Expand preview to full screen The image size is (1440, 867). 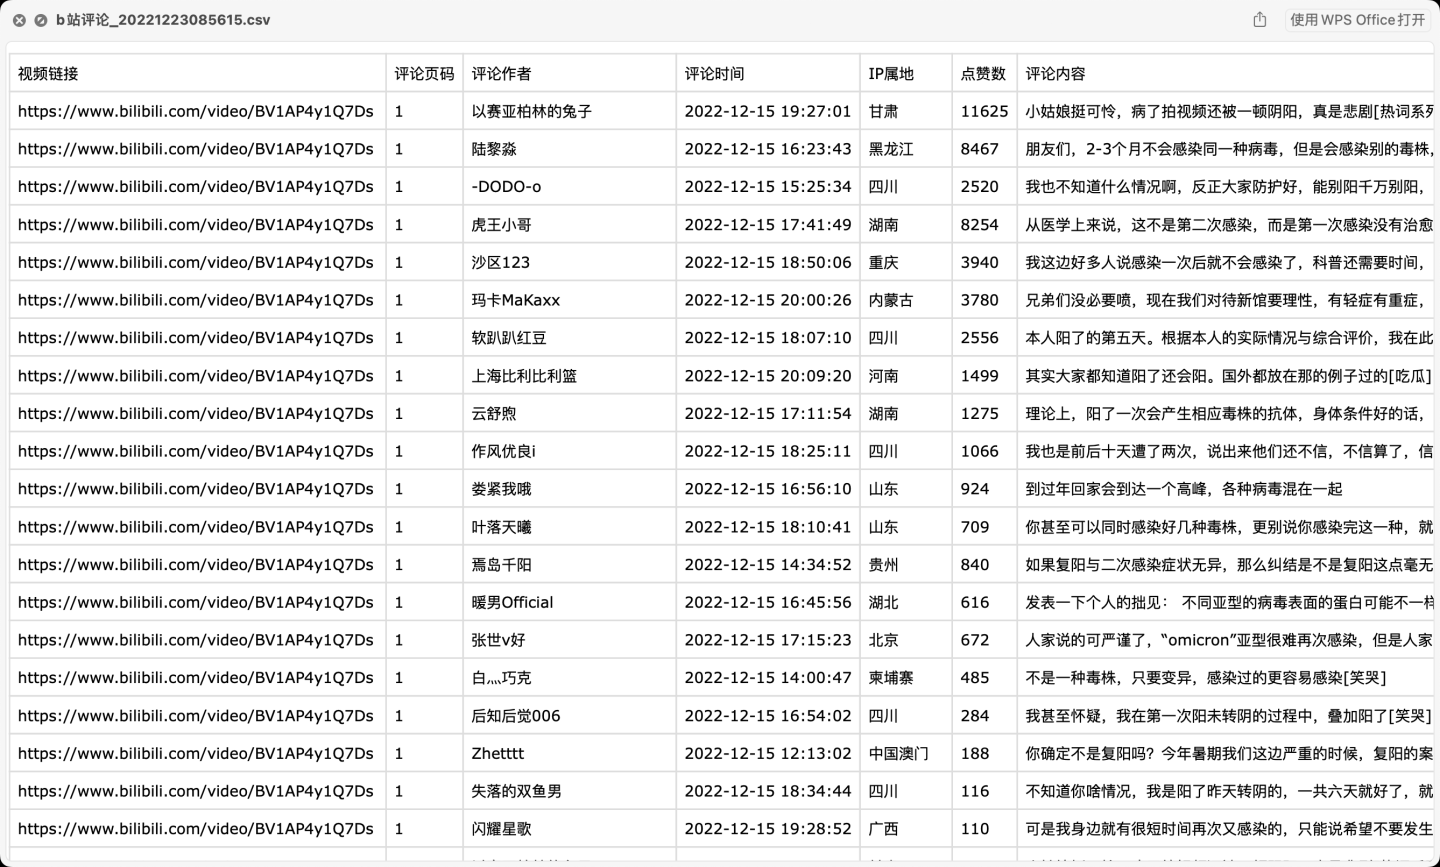[41, 20]
